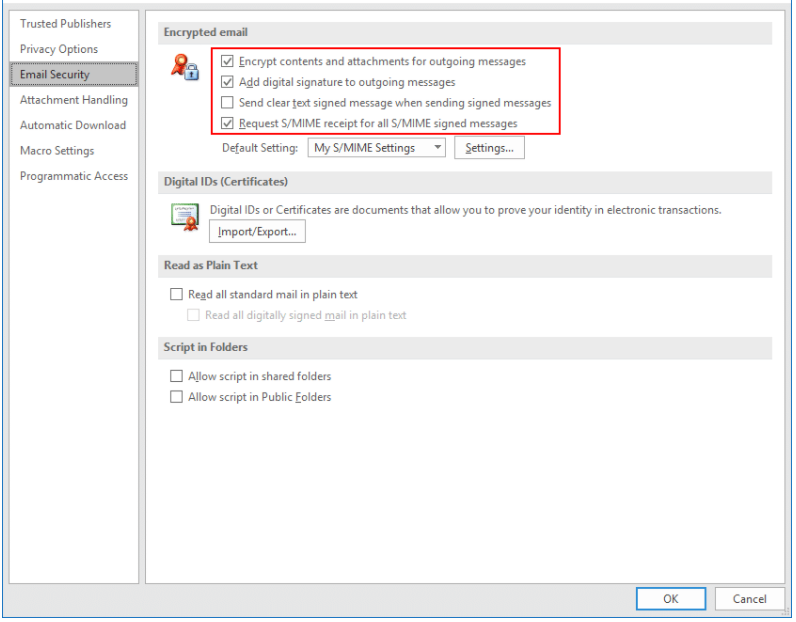Click the Digital IDs description text
796x622 pixels.
pos(466,210)
